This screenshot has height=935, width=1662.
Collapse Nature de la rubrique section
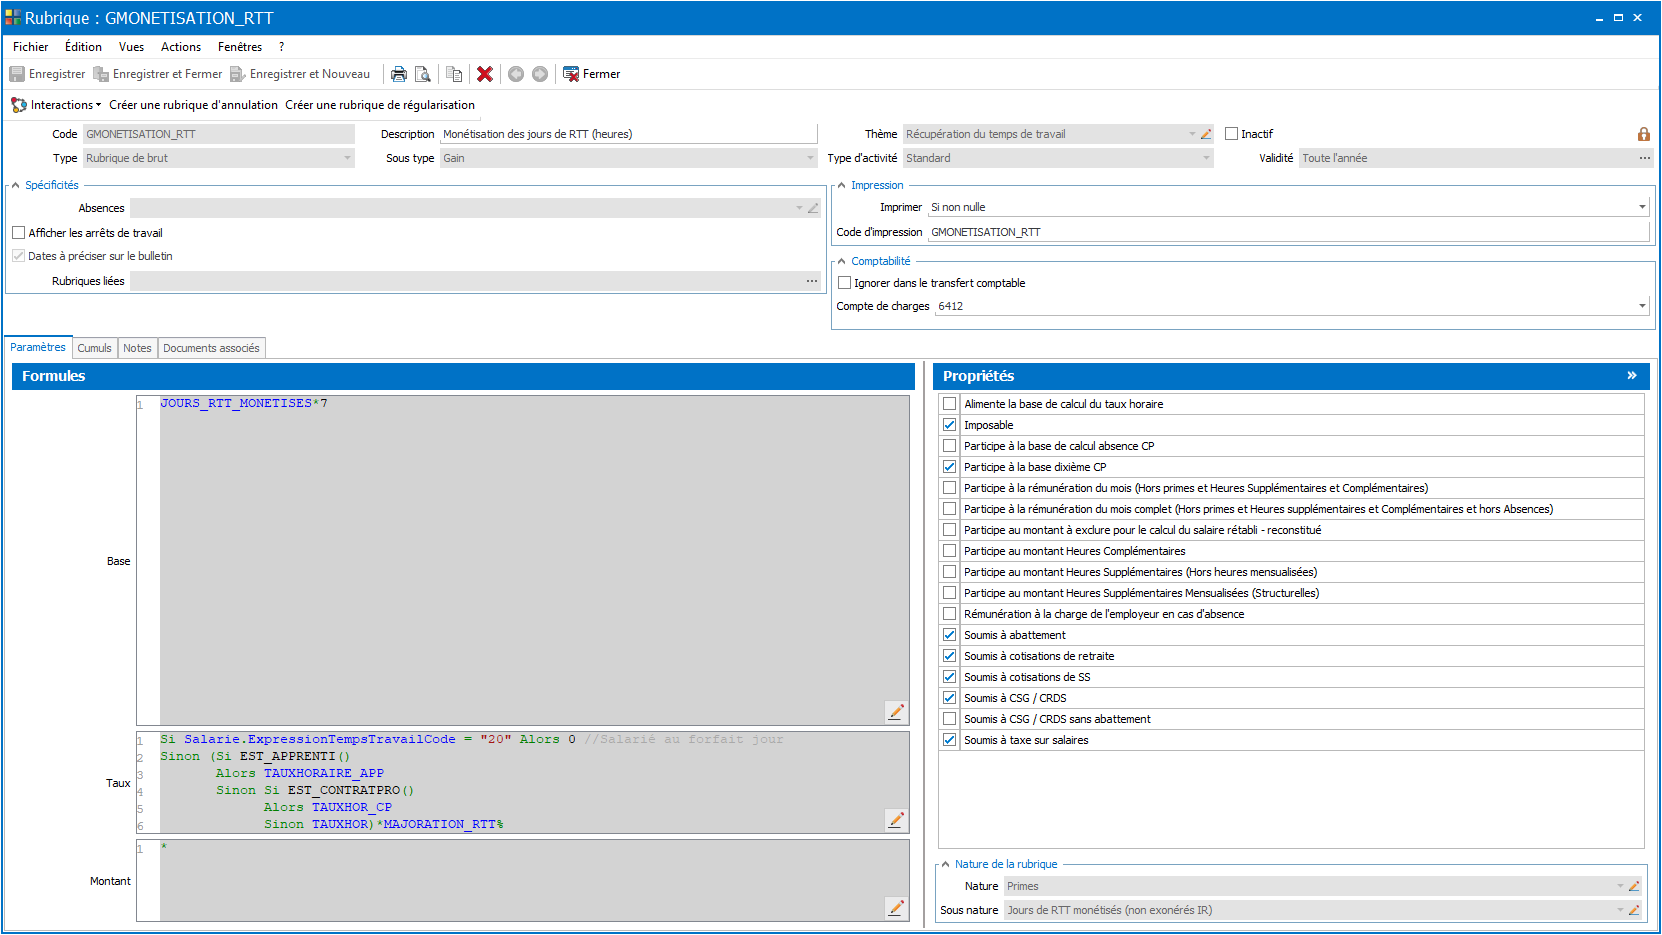945,864
